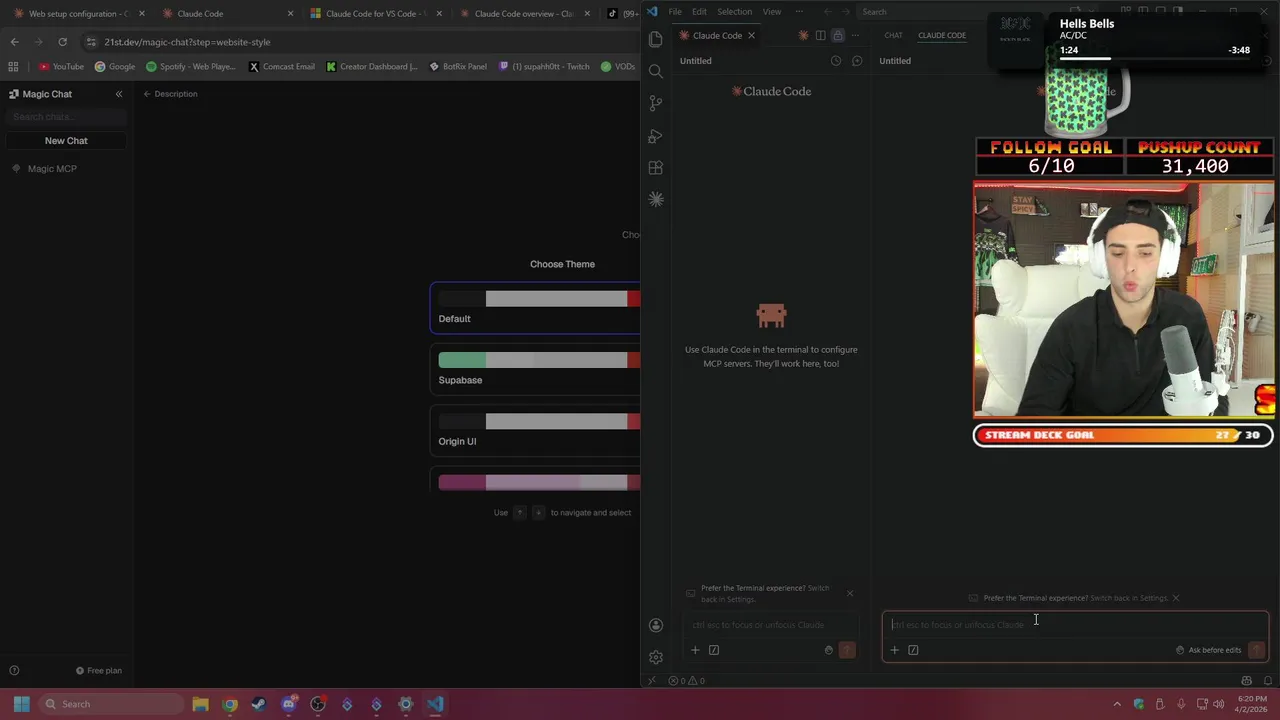Dismiss left Prefer the Terminal notice
This screenshot has width=1280, height=720.
coord(850,593)
